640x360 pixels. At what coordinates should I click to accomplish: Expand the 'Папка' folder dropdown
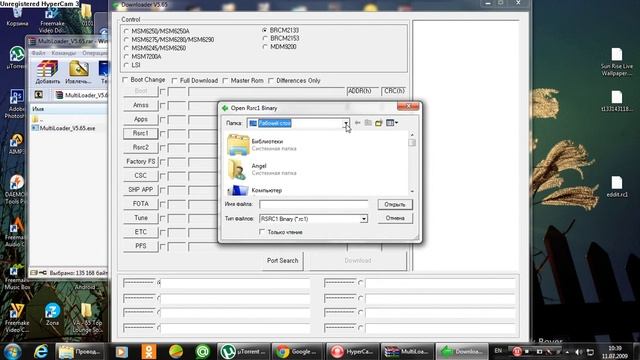coord(346,123)
